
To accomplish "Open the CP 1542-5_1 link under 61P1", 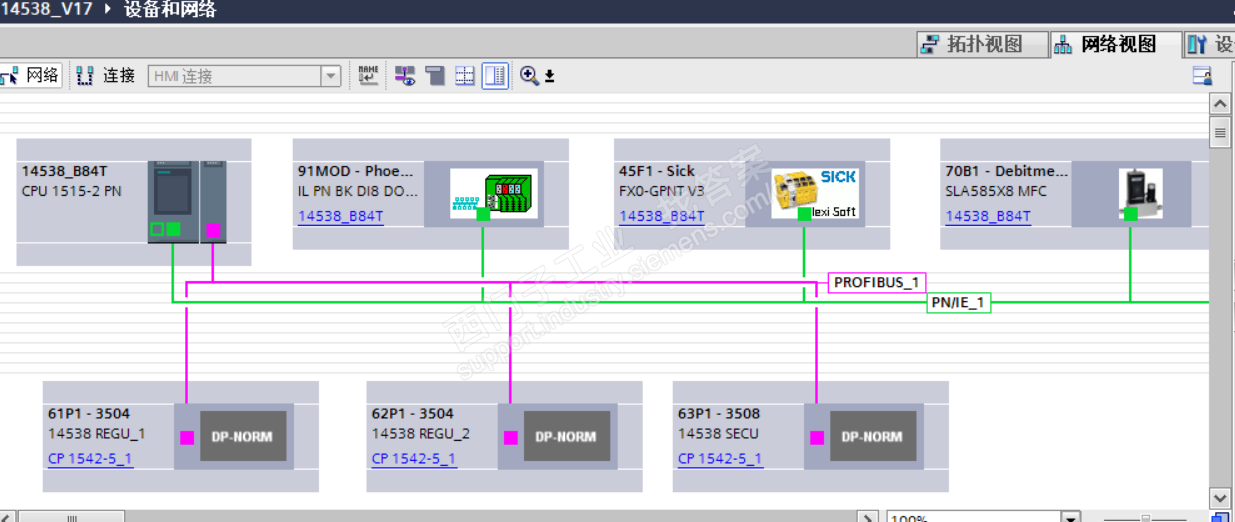I will point(90,459).
